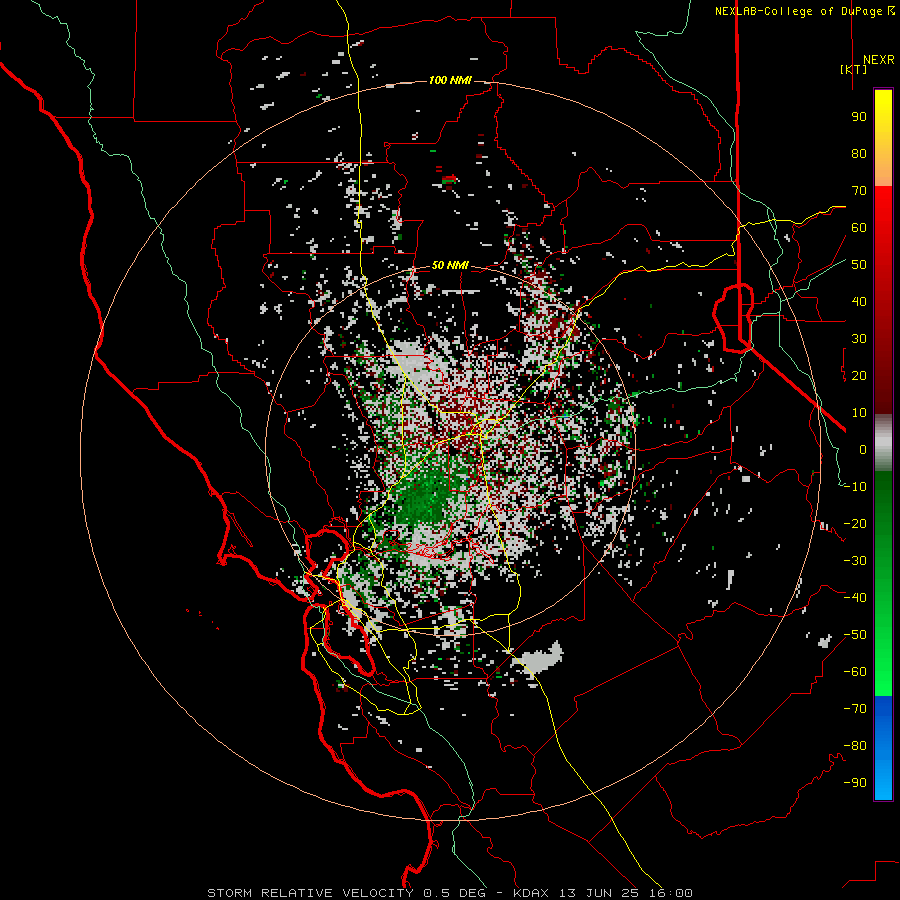The height and width of the screenshot is (900, 900).
Task: Click the 40 value on the velocity scale
Action: click(x=859, y=302)
